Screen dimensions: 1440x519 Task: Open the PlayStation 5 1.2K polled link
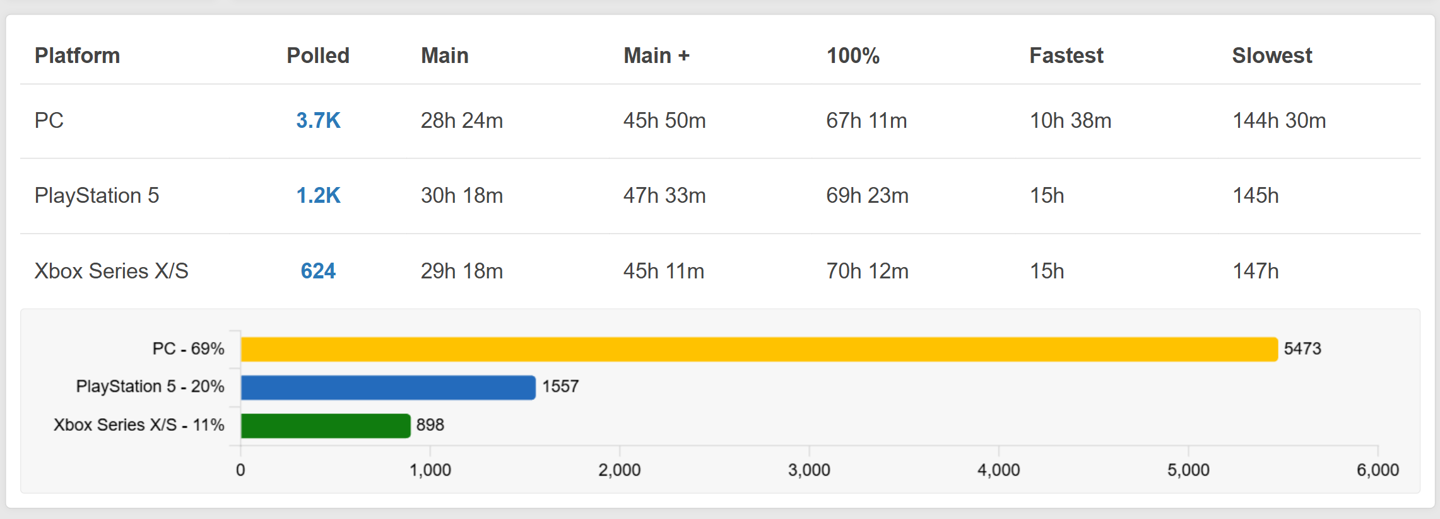[318, 196]
